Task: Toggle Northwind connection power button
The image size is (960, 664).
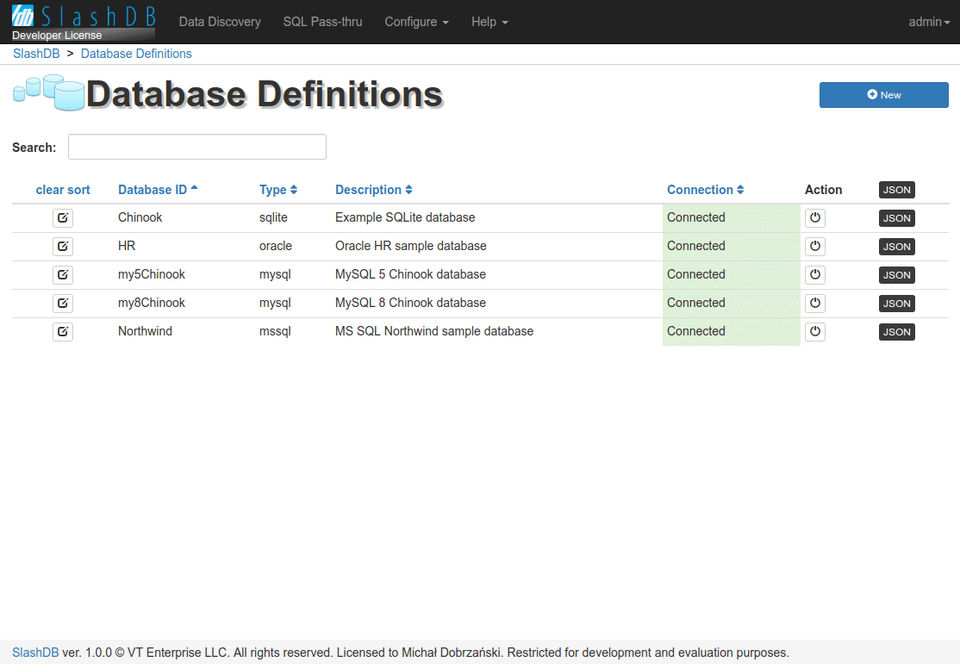Action: [x=815, y=332]
